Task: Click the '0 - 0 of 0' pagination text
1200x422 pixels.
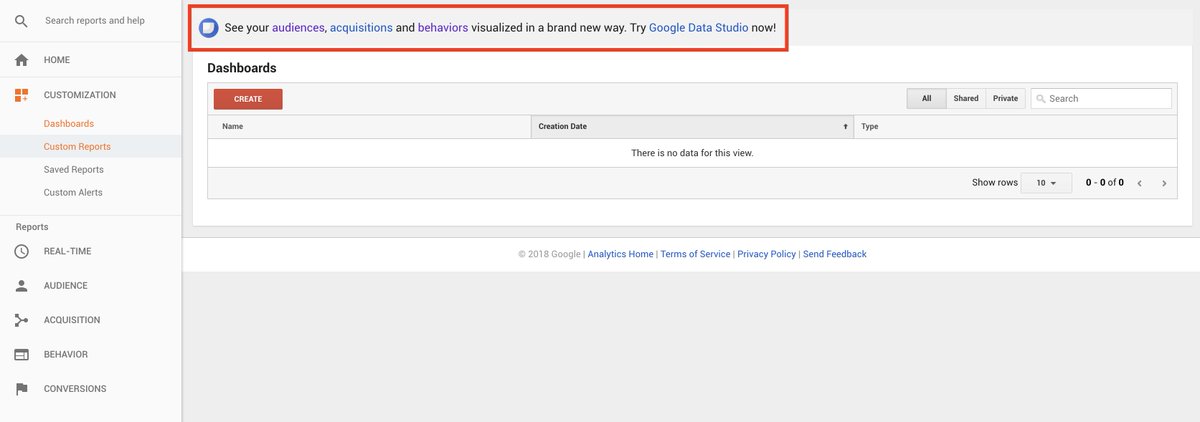Action: coord(1105,183)
